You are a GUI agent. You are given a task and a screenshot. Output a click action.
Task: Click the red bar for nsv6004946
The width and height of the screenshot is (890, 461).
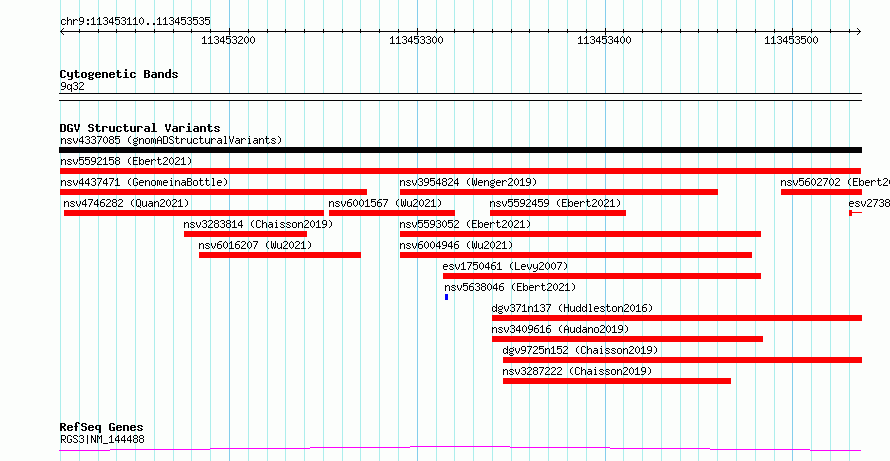tap(576, 255)
